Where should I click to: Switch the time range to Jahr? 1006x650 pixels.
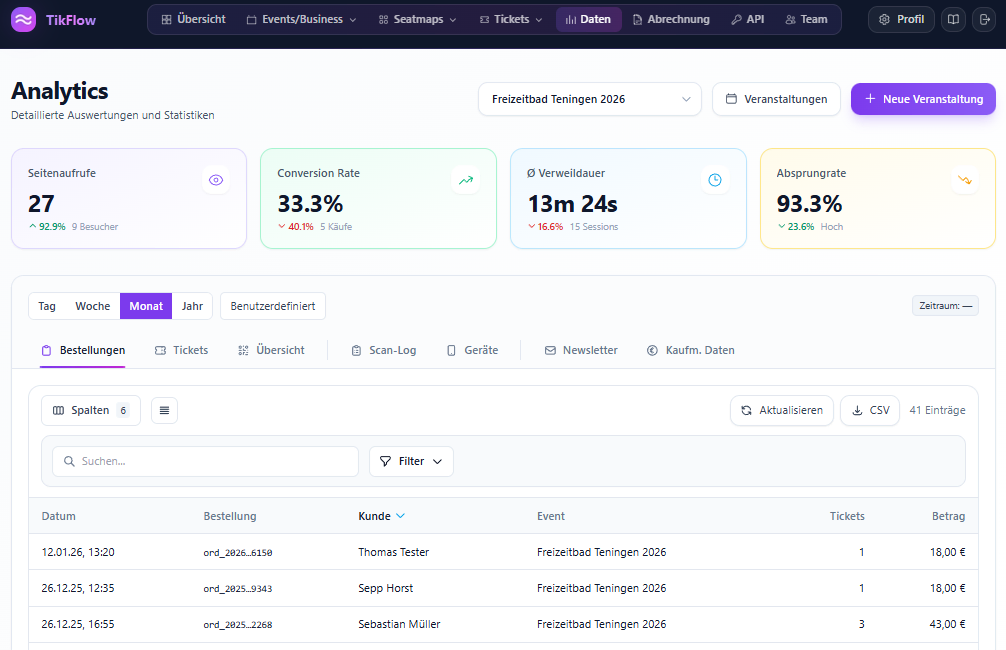[192, 306]
